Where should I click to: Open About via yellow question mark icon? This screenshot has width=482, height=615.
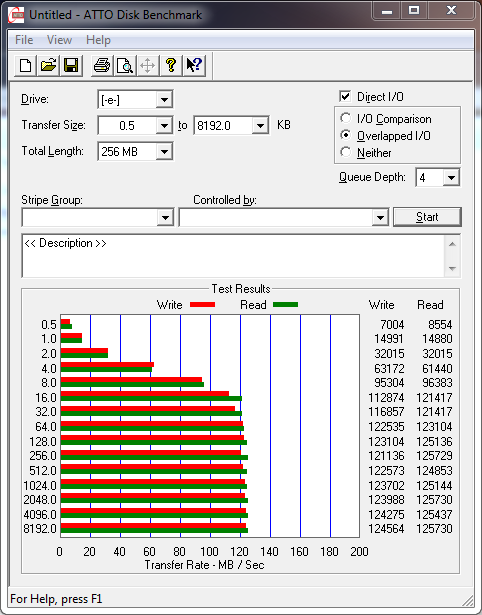point(171,65)
